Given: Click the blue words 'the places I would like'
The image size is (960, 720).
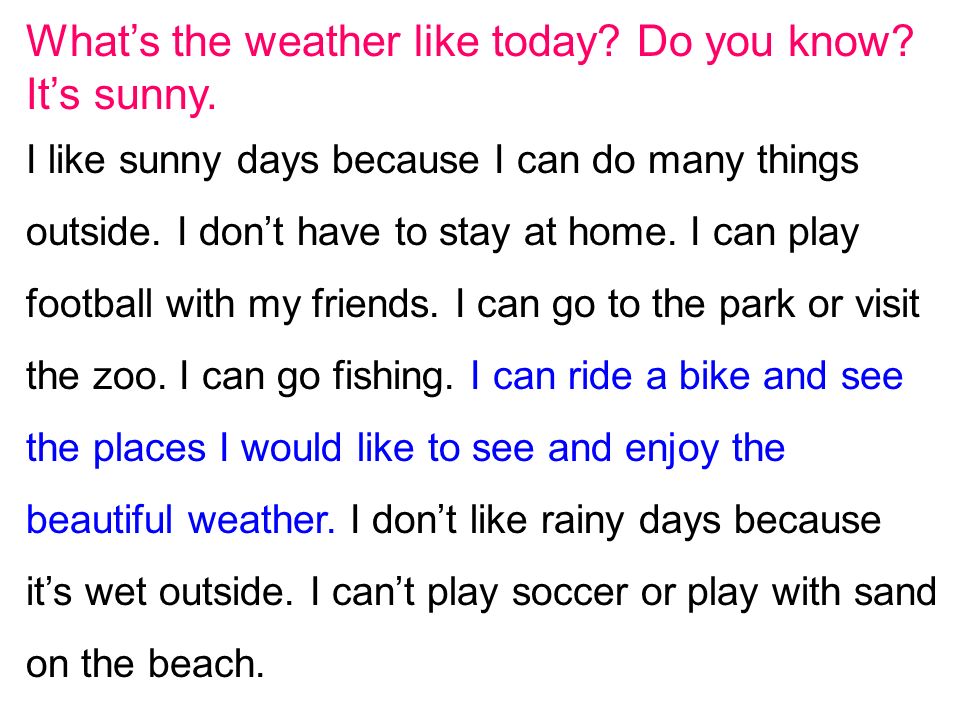Looking at the screenshot, I should point(220,448).
